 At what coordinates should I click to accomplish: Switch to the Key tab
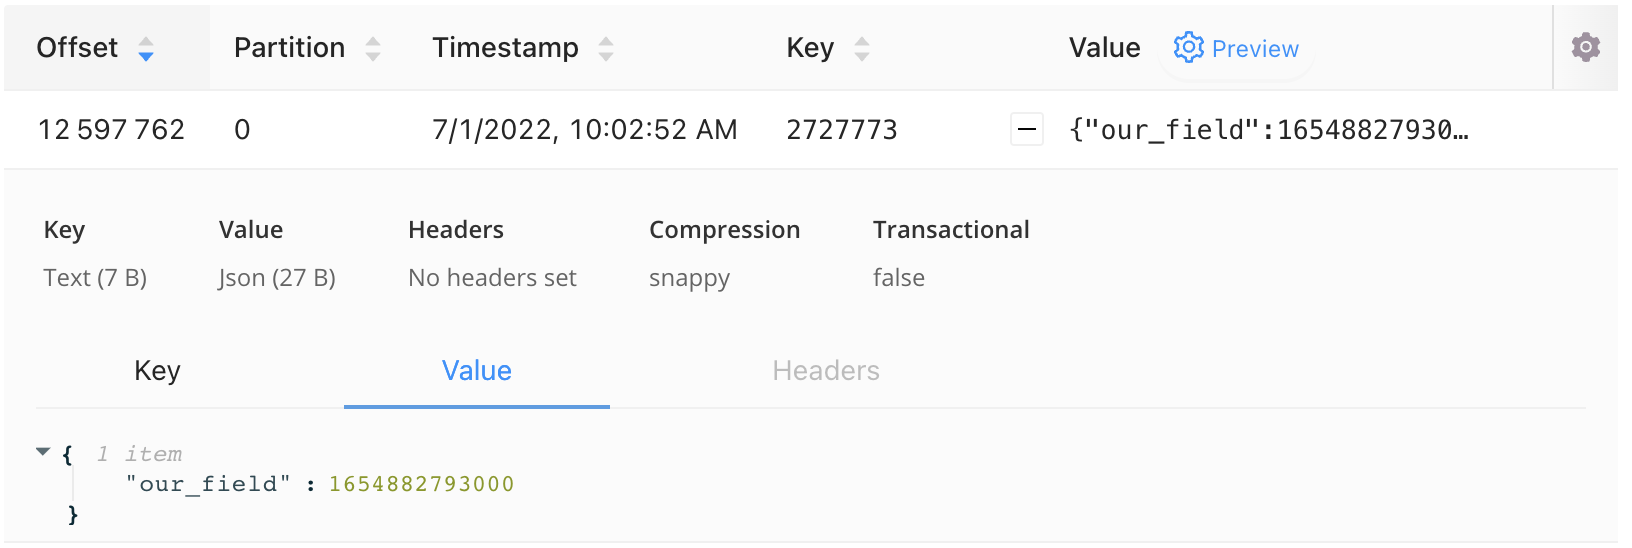[x=157, y=371]
